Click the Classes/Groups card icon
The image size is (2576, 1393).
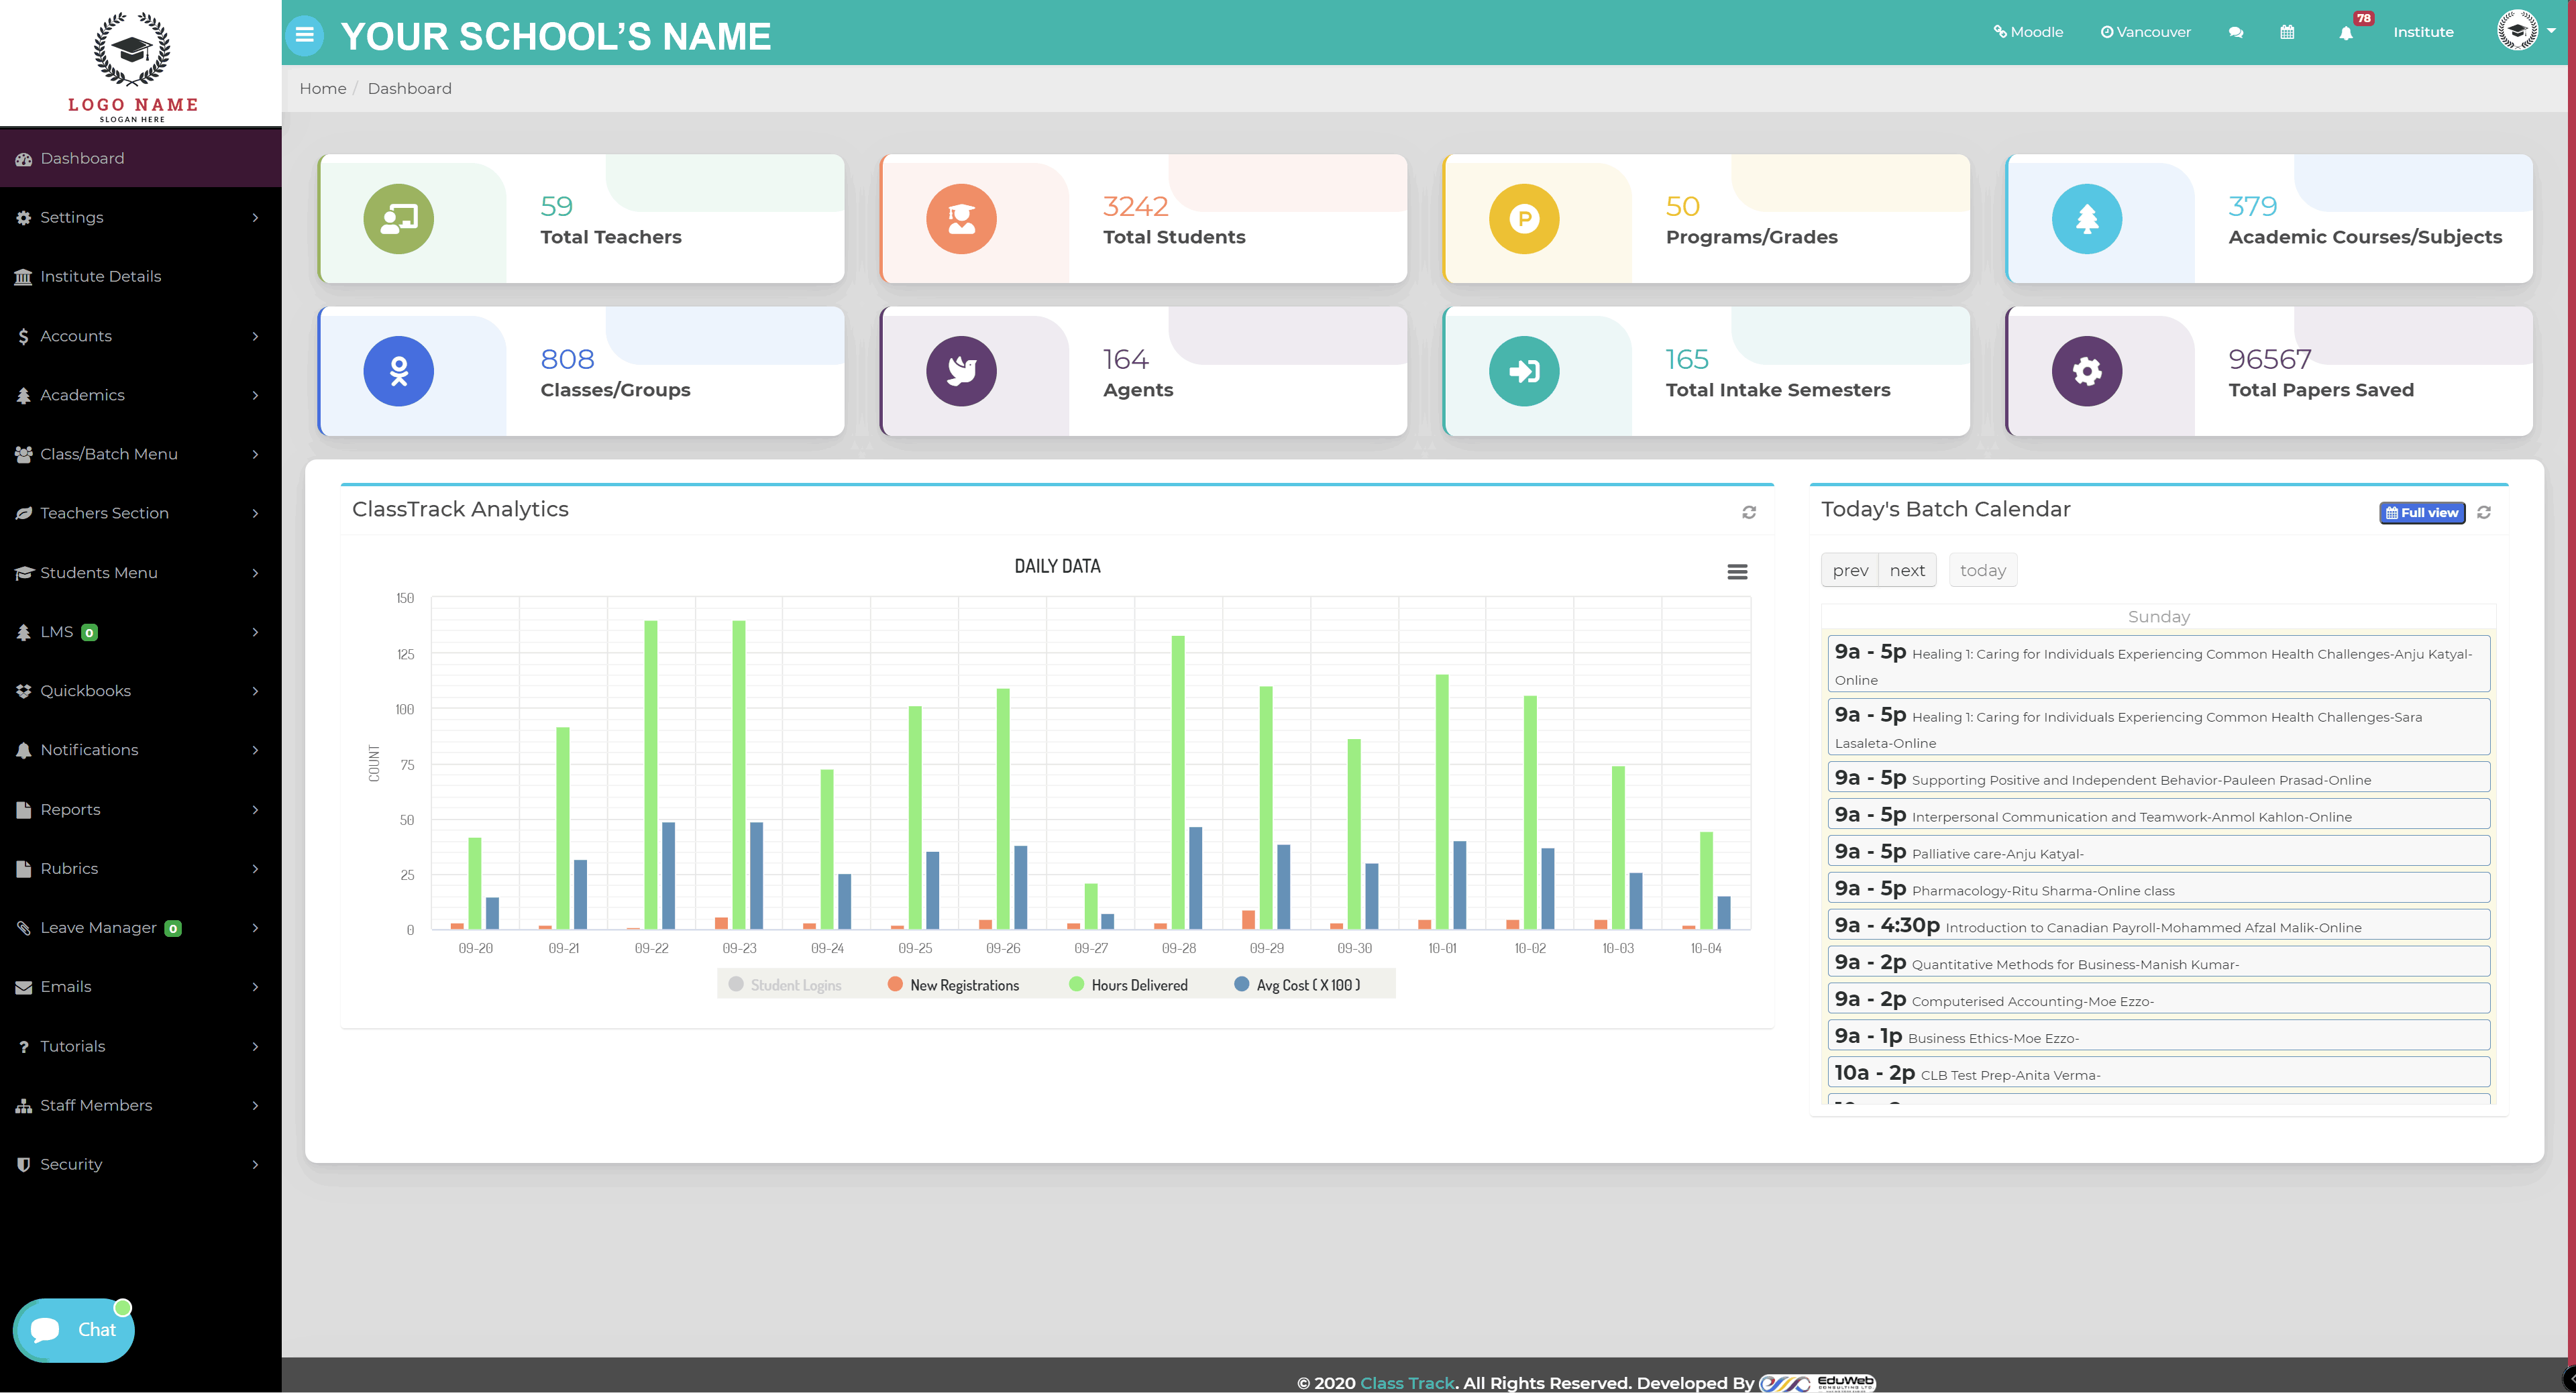[x=398, y=371]
